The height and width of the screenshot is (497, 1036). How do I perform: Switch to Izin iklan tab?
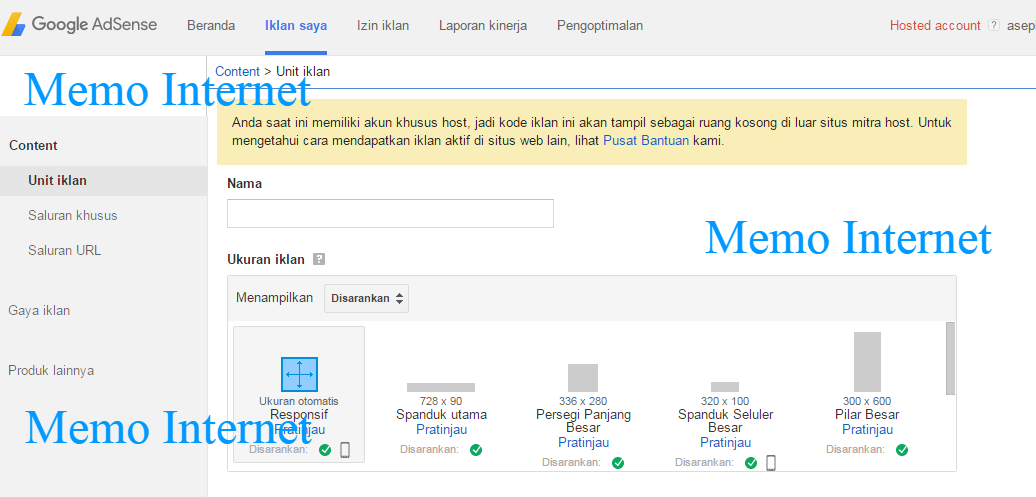[x=383, y=26]
